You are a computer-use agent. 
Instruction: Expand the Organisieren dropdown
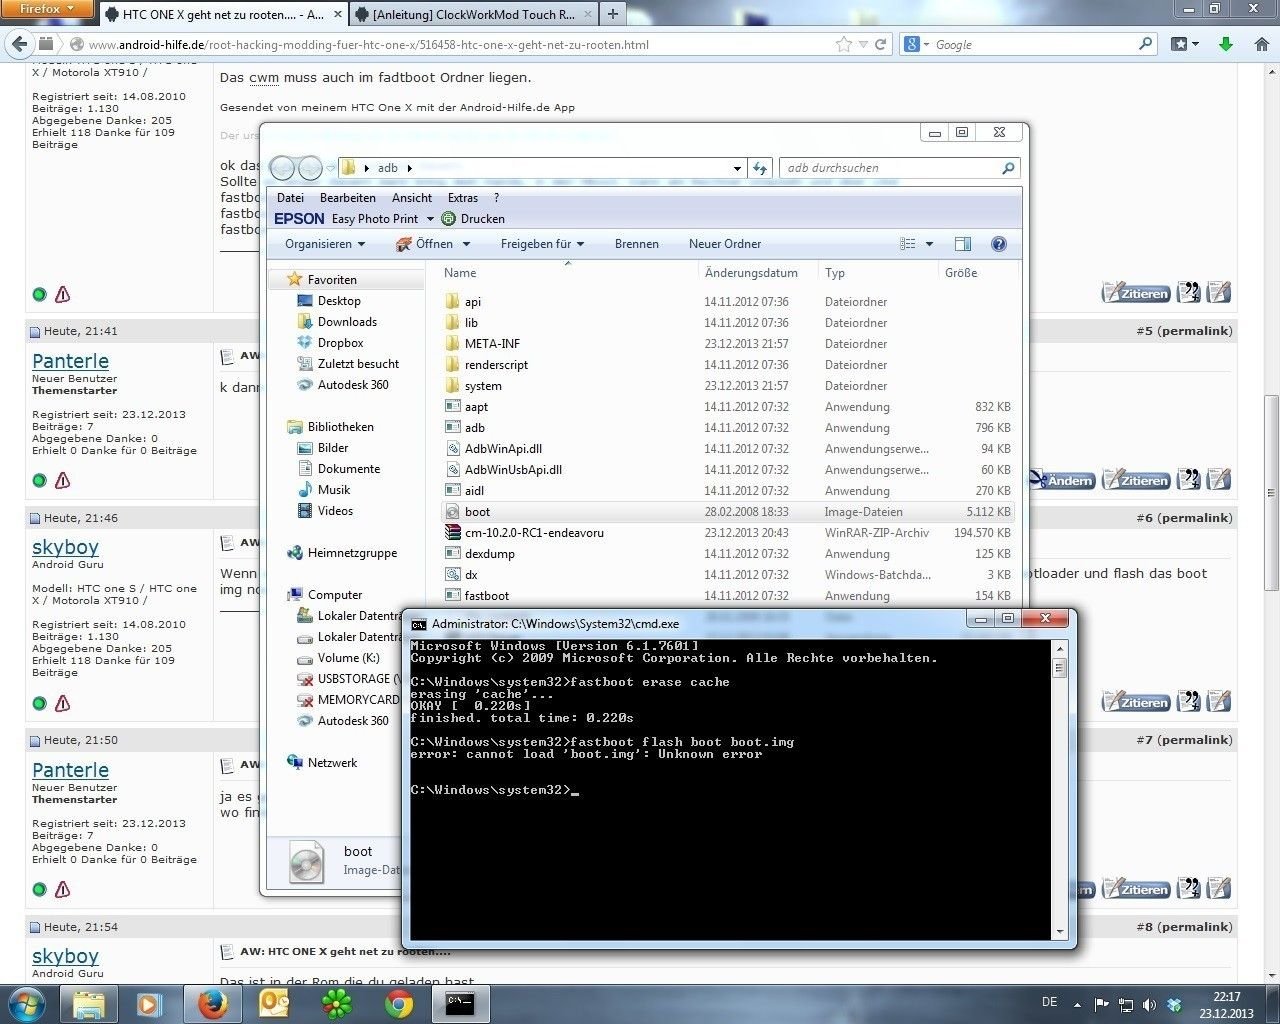(325, 244)
